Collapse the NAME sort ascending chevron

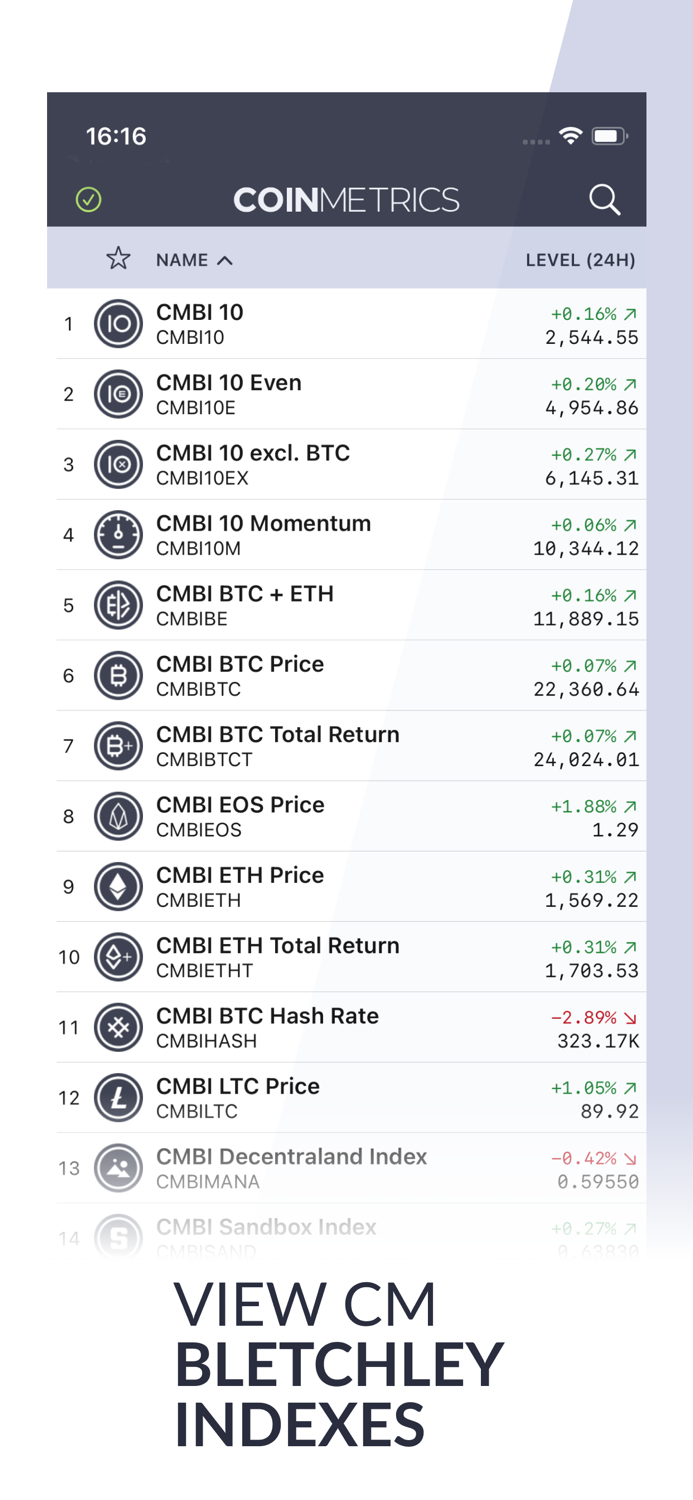(225, 259)
